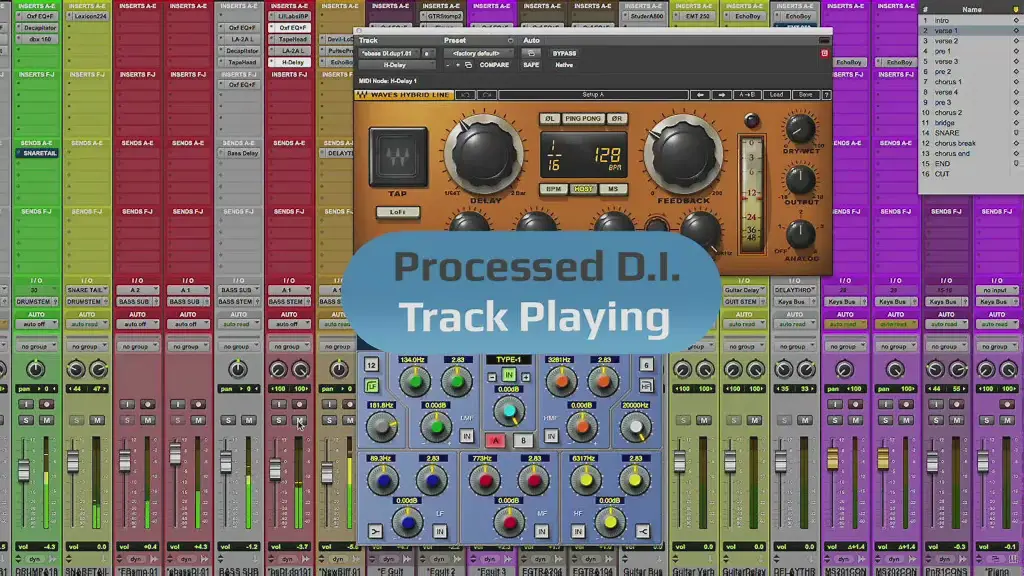Go to next preset with right arrow
The height and width of the screenshot is (576, 1024).
pyautogui.click(x=722, y=95)
